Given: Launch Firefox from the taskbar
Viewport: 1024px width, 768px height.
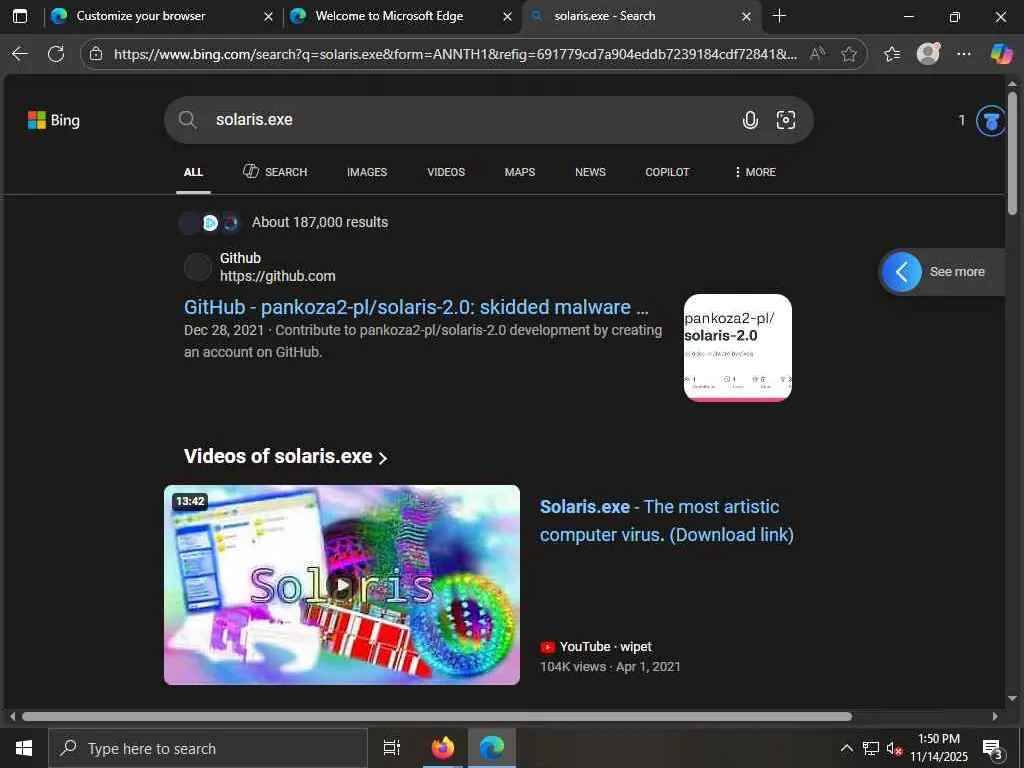Looking at the screenshot, I should (x=443, y=748).
